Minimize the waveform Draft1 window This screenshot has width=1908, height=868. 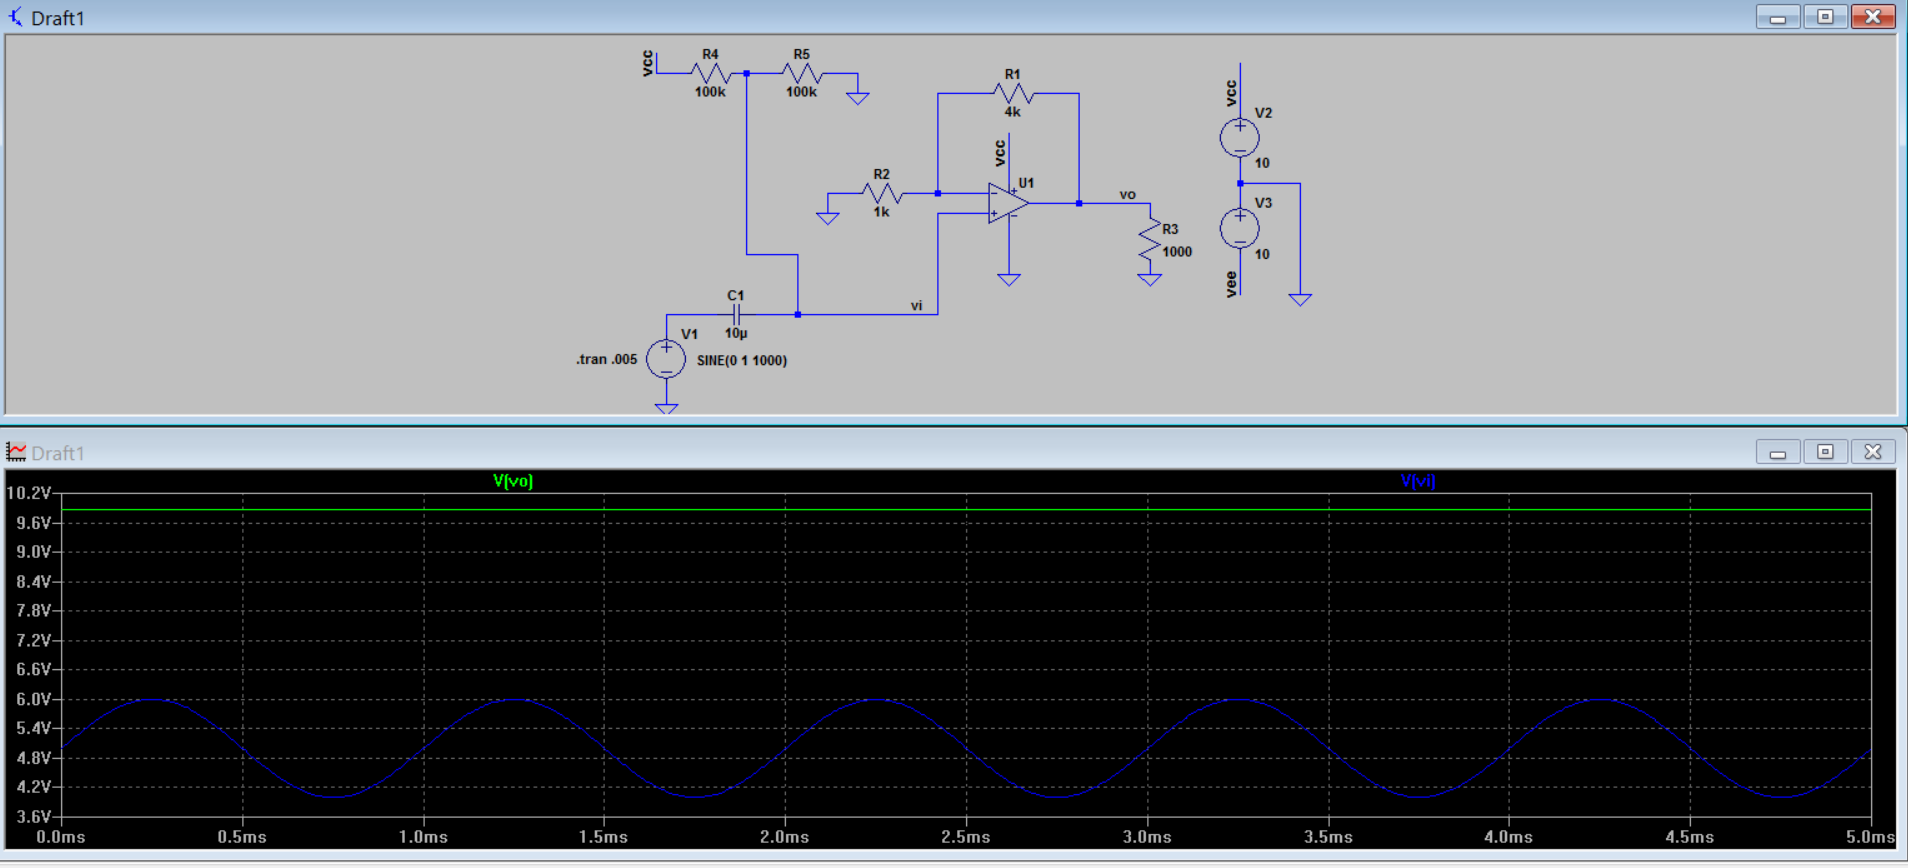pyautogui.click(x=1778, y=452)
